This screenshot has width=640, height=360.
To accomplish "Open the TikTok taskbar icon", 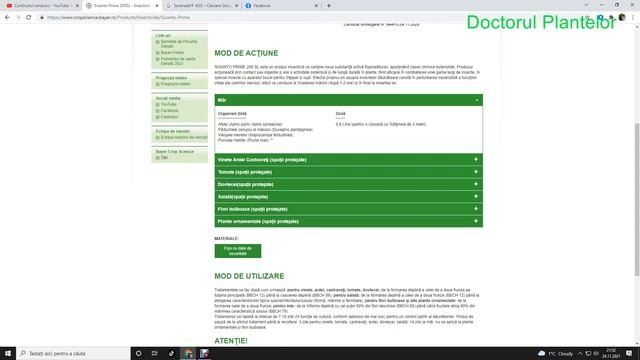I will pyautogui.click(x=171, y=353).
